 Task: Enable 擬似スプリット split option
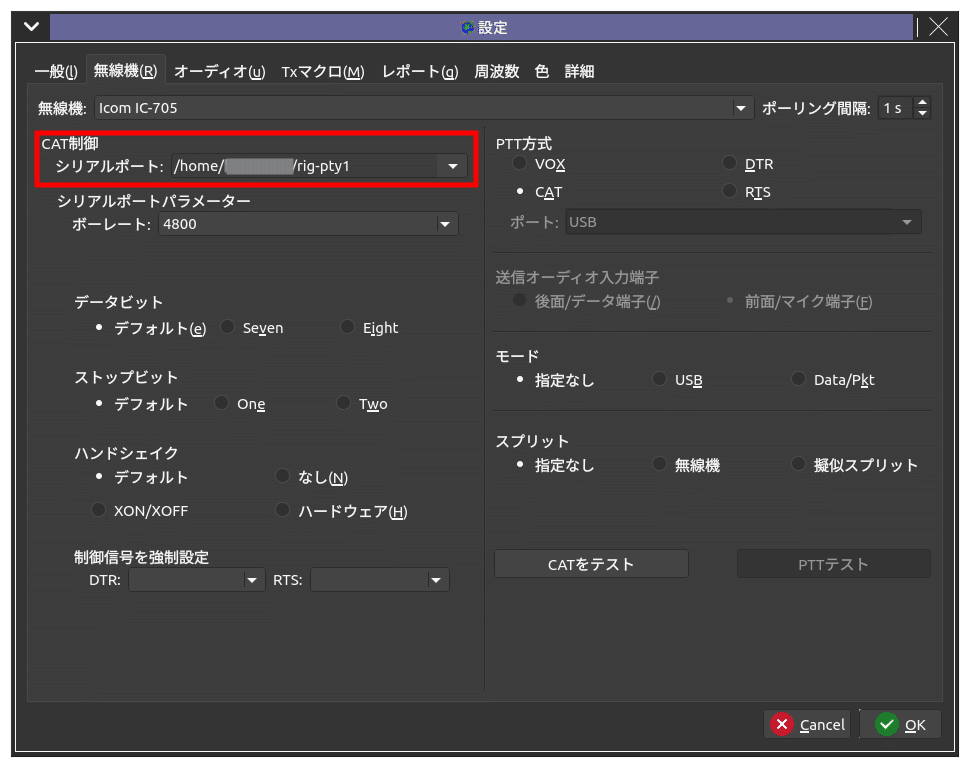(797, 464)
